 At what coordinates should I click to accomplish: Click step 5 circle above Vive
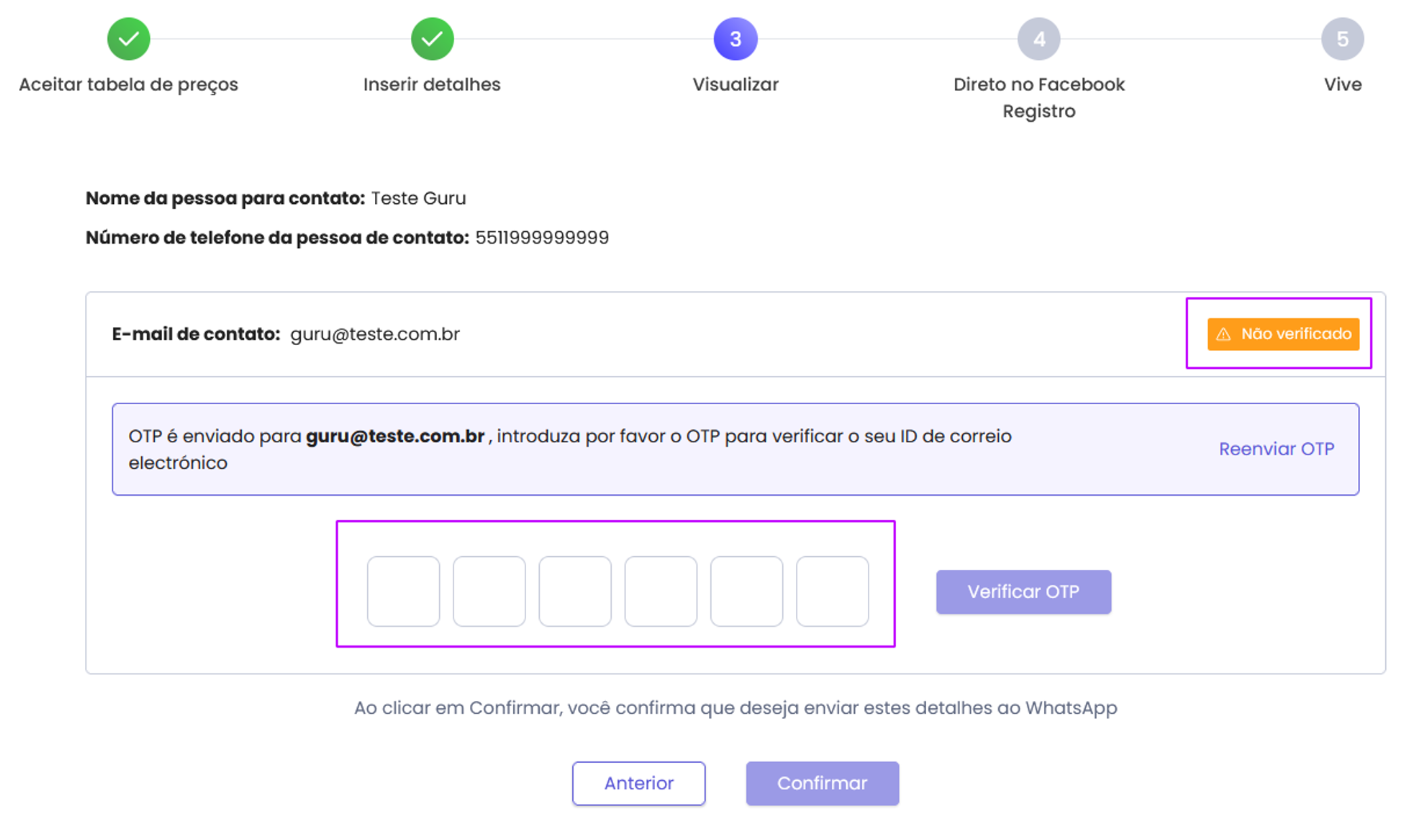(1342, 39)
